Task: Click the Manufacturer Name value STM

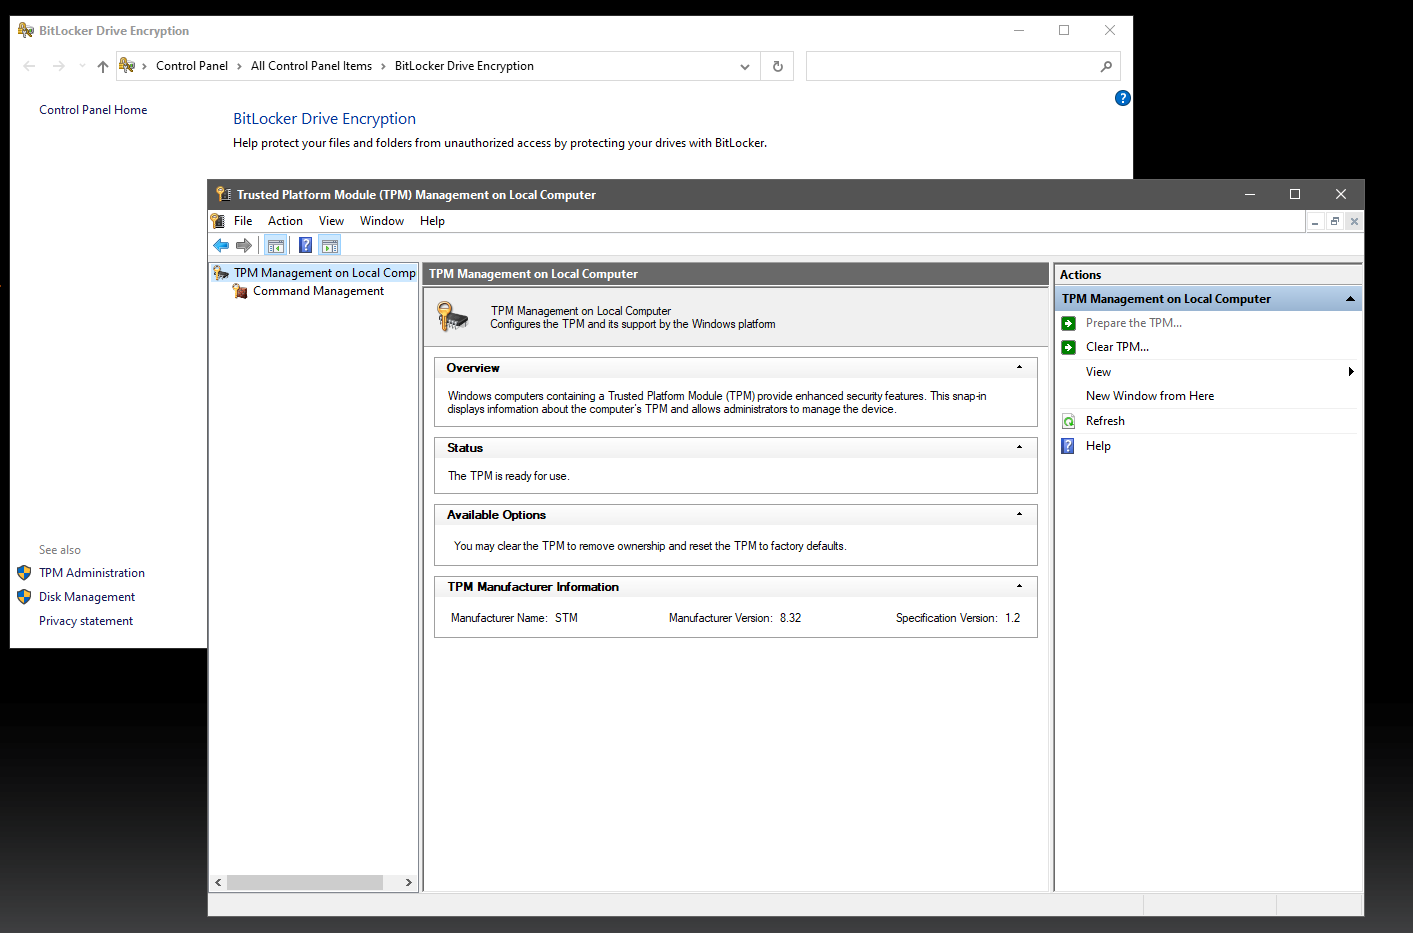Action: (566, 618)
